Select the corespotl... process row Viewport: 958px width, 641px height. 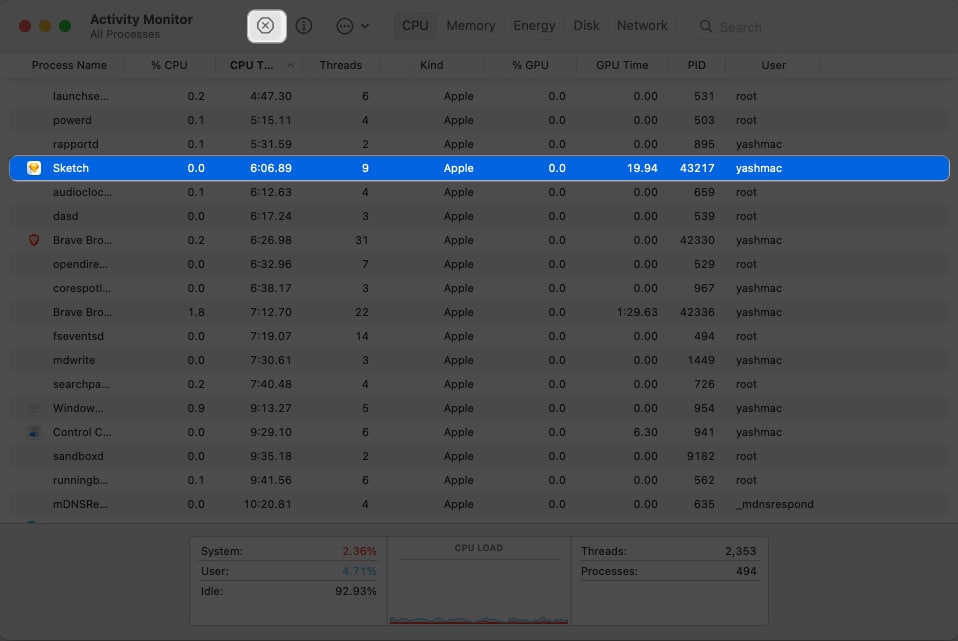(x=479, y=288)
